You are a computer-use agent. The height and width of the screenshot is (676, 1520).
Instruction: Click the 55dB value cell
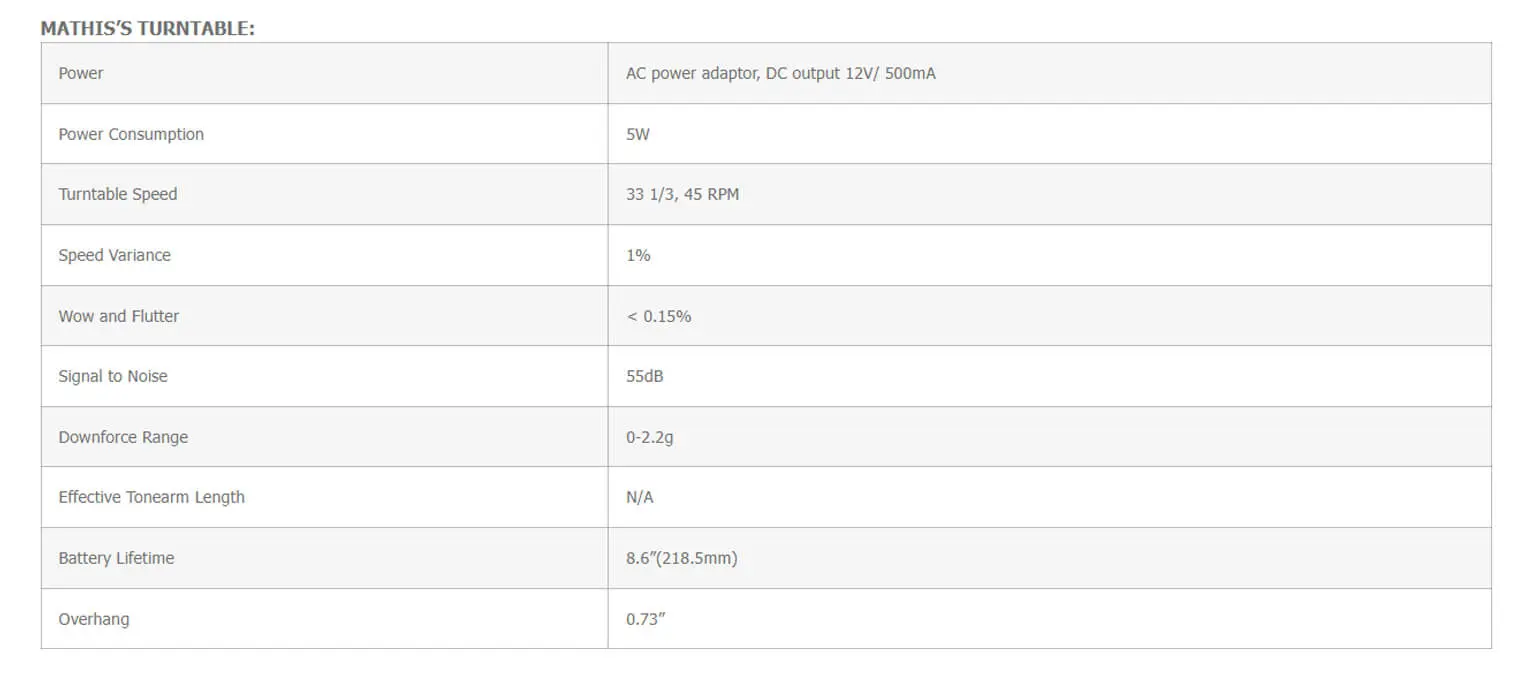click(1049, 376)
